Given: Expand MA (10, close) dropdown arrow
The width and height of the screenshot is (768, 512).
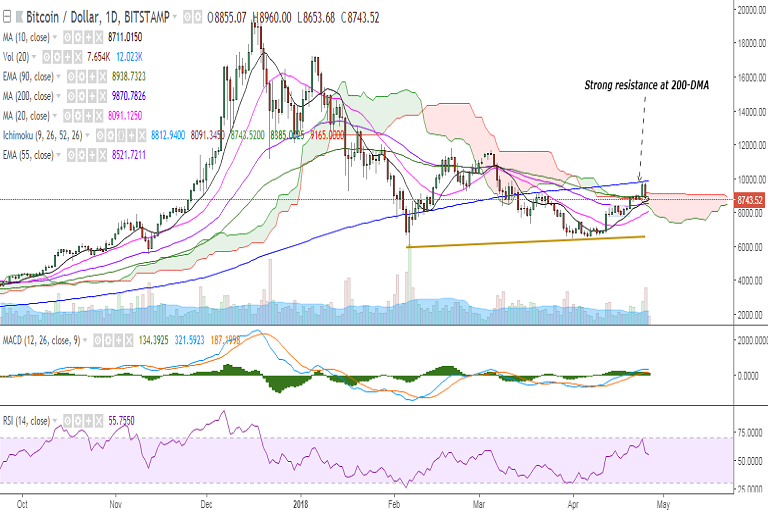Looking at the screenshot, I should tap(55, 37).
